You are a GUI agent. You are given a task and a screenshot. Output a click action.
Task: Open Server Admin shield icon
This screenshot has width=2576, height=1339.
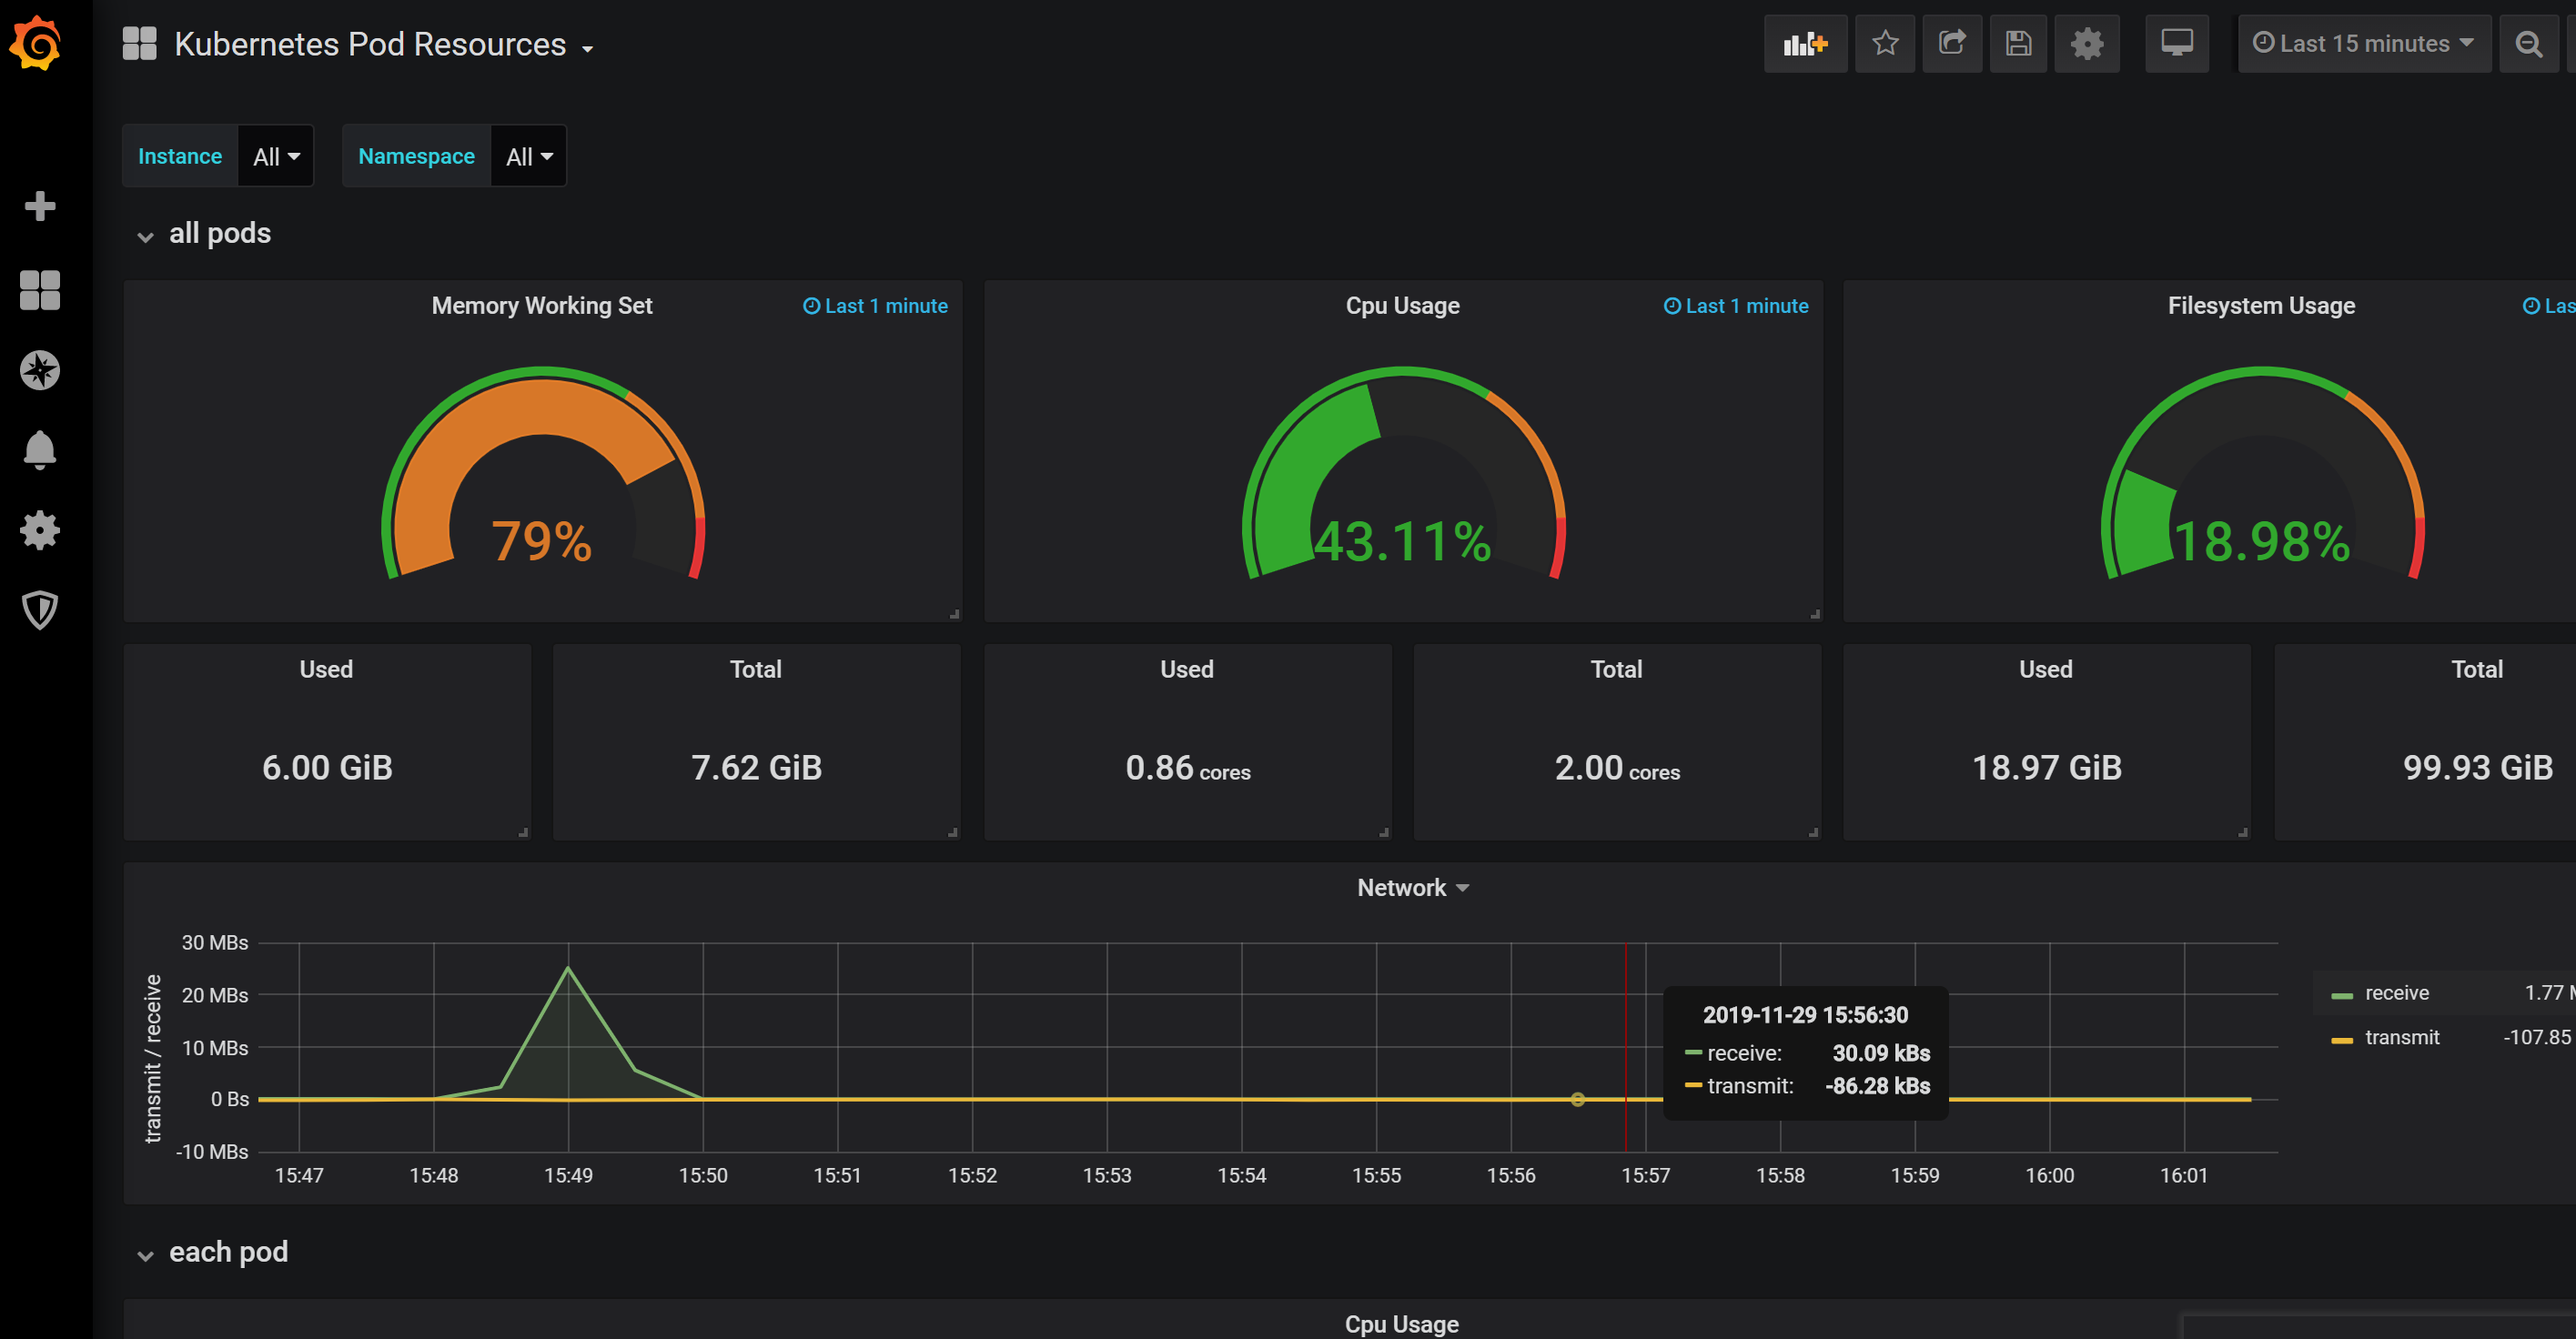pos(40,610)
